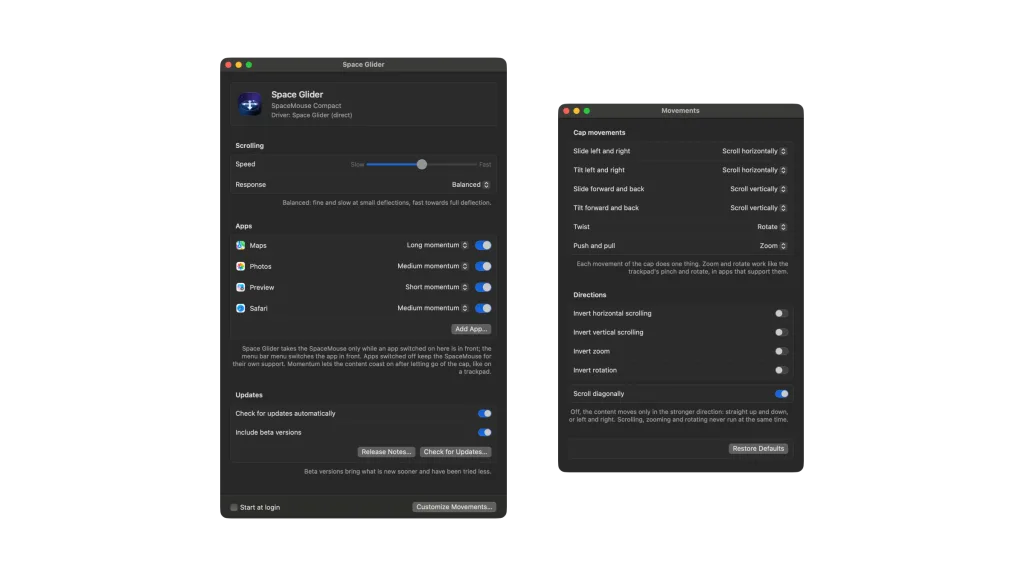Click the Space Glider app icon

coord(249,104)
